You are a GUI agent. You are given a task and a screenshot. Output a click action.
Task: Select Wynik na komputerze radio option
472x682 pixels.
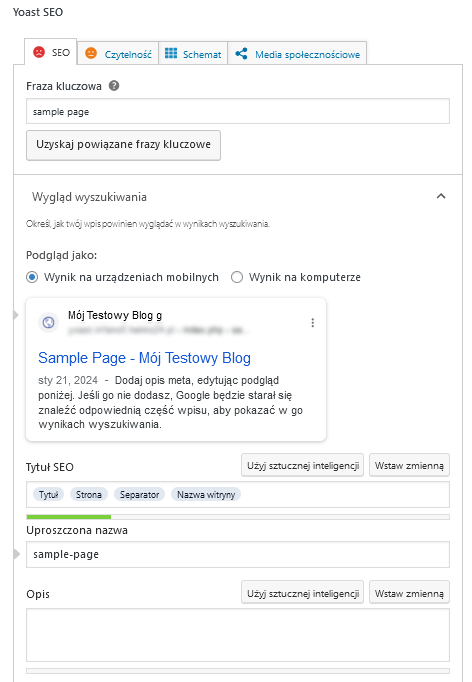tap(237, 277)
